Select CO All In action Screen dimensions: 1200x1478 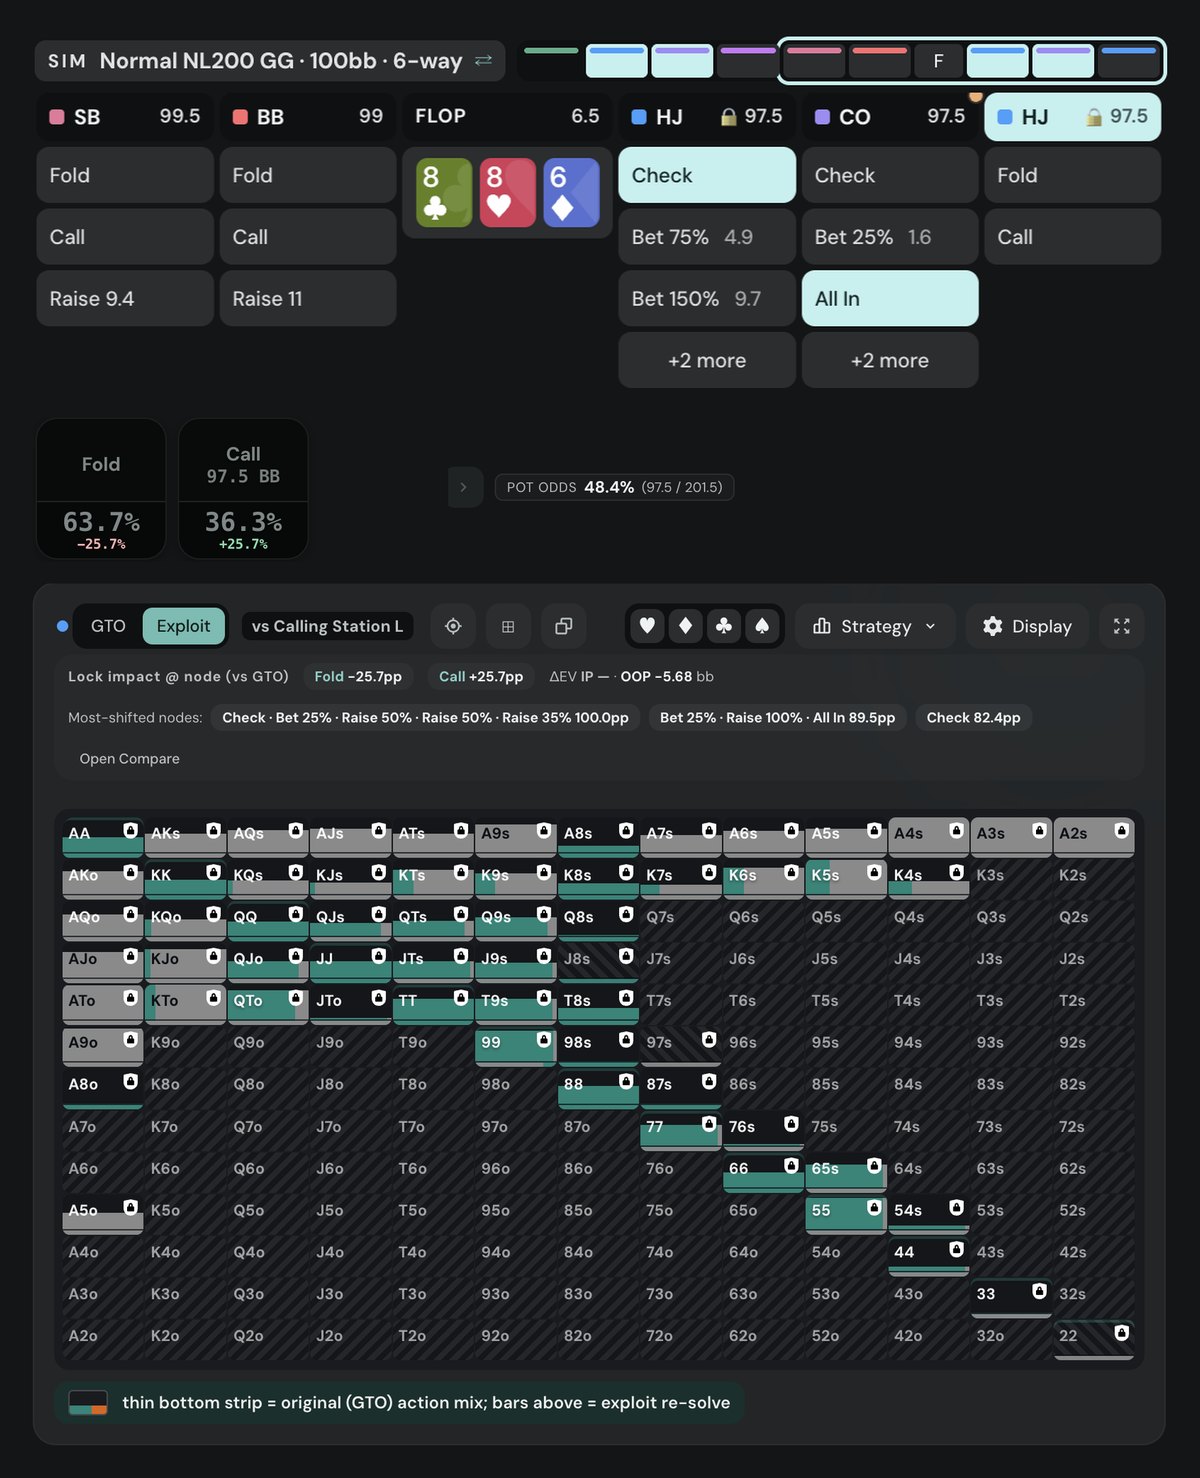click(x=890, y=298)
